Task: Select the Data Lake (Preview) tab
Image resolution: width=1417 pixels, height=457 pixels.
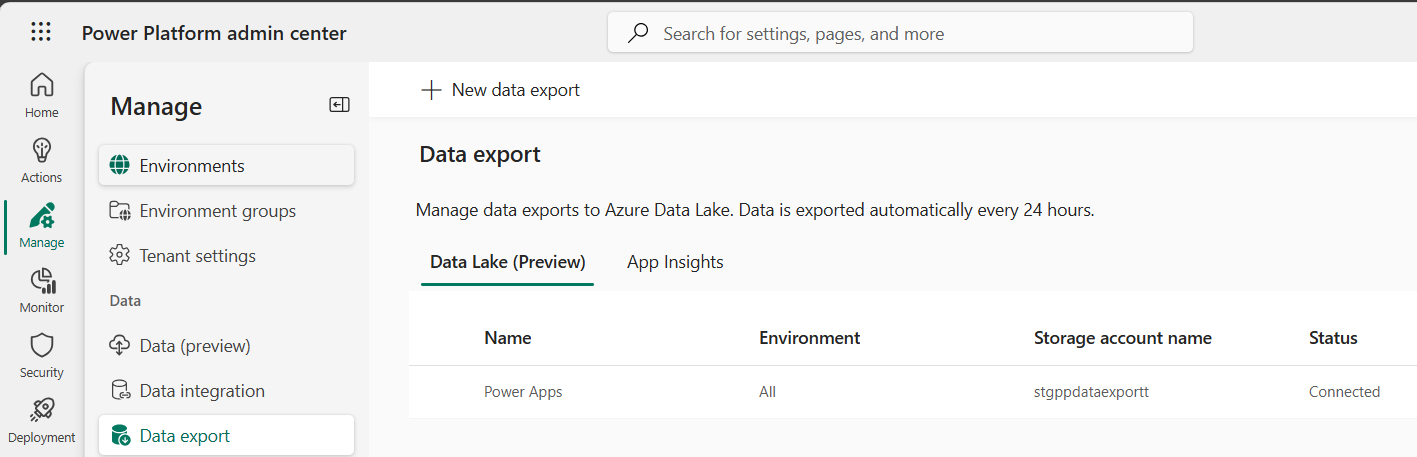Action: click(x=507, y=262)
